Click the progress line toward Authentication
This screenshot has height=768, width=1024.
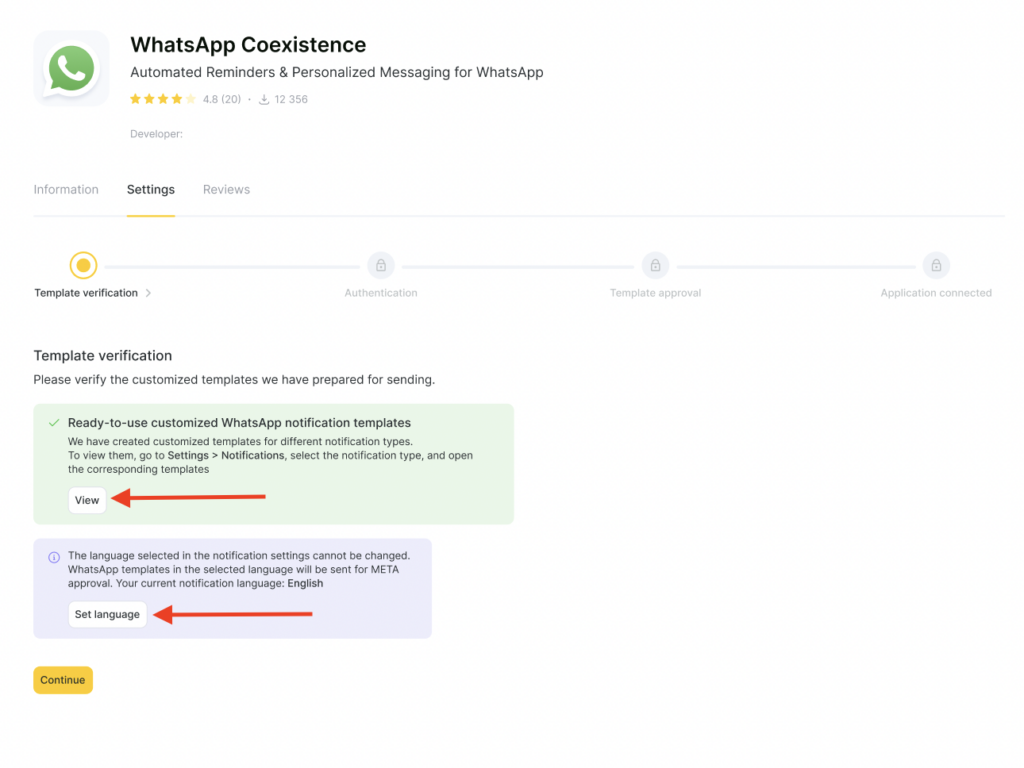[232, 266]
